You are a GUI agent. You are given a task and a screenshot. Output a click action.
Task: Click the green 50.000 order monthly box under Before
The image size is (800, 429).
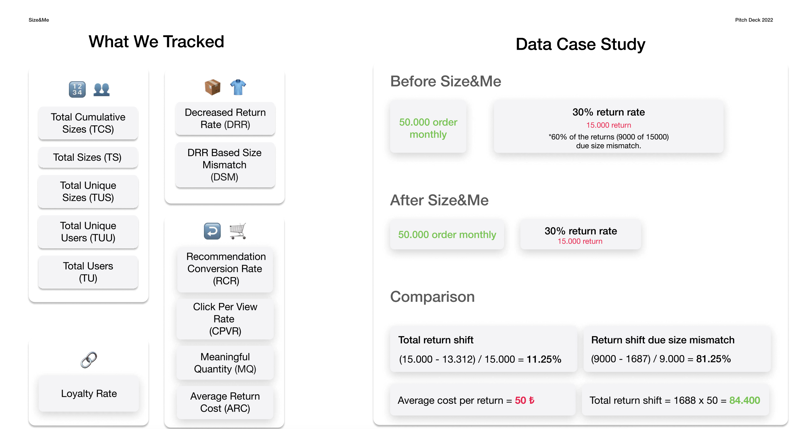[428, 128]
